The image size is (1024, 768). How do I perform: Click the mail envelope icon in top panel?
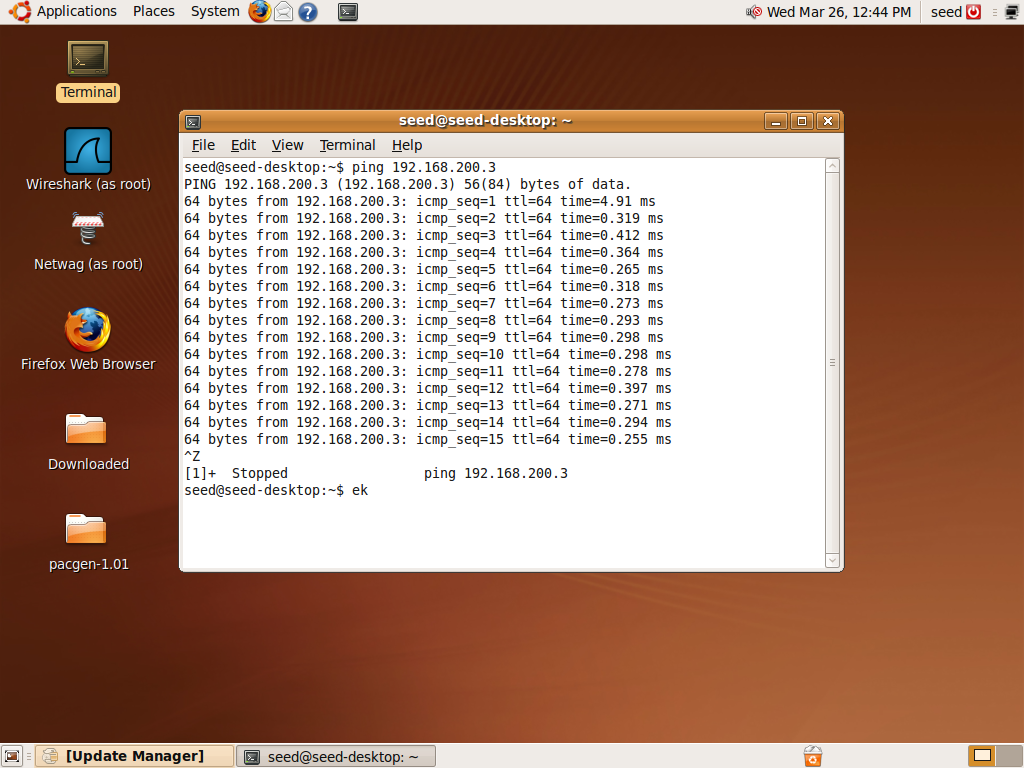pos(283,12)
